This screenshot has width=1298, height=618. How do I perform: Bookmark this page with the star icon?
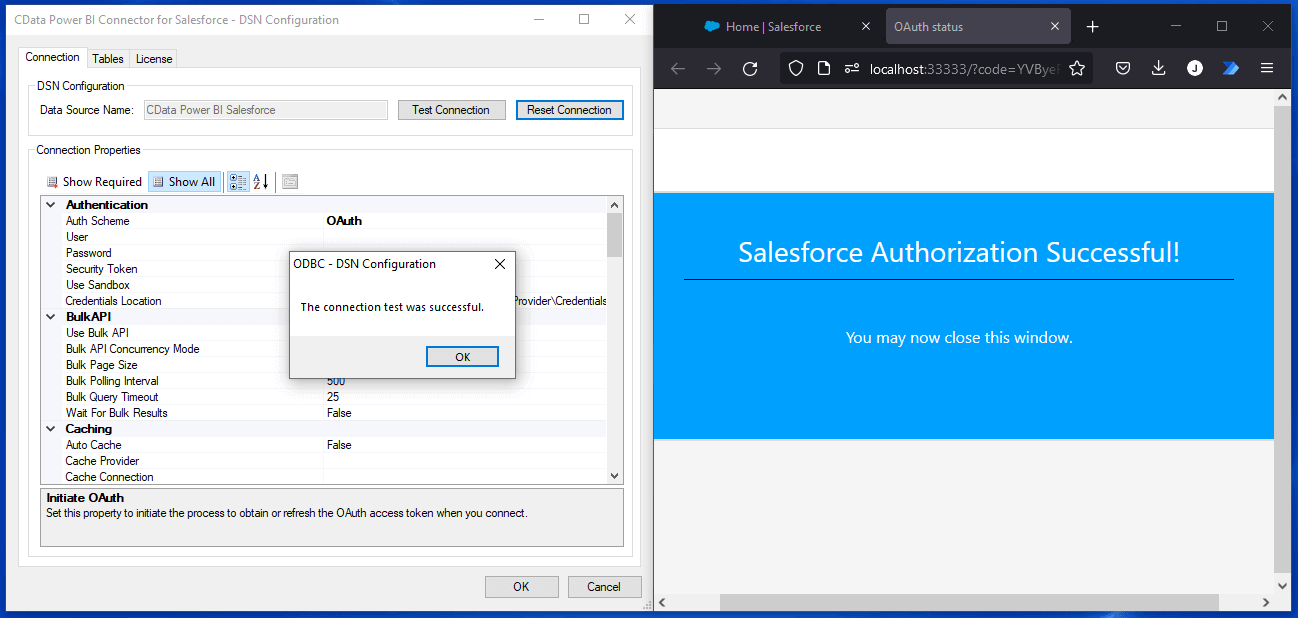coord(1077,68)
